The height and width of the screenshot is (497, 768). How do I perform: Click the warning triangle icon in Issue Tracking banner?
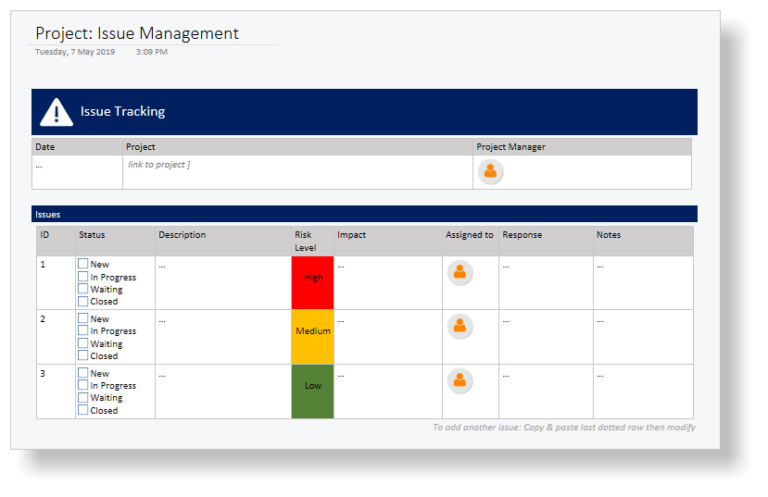coord(56,112)
